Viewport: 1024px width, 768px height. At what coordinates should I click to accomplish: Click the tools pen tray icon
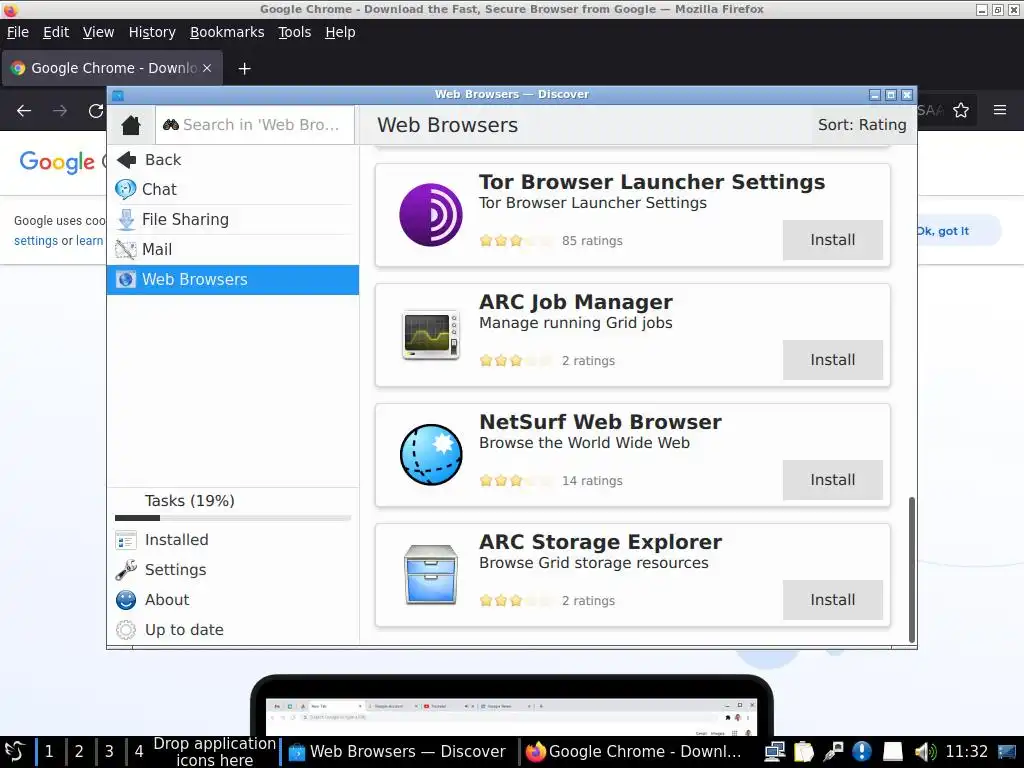coord(833,752)
